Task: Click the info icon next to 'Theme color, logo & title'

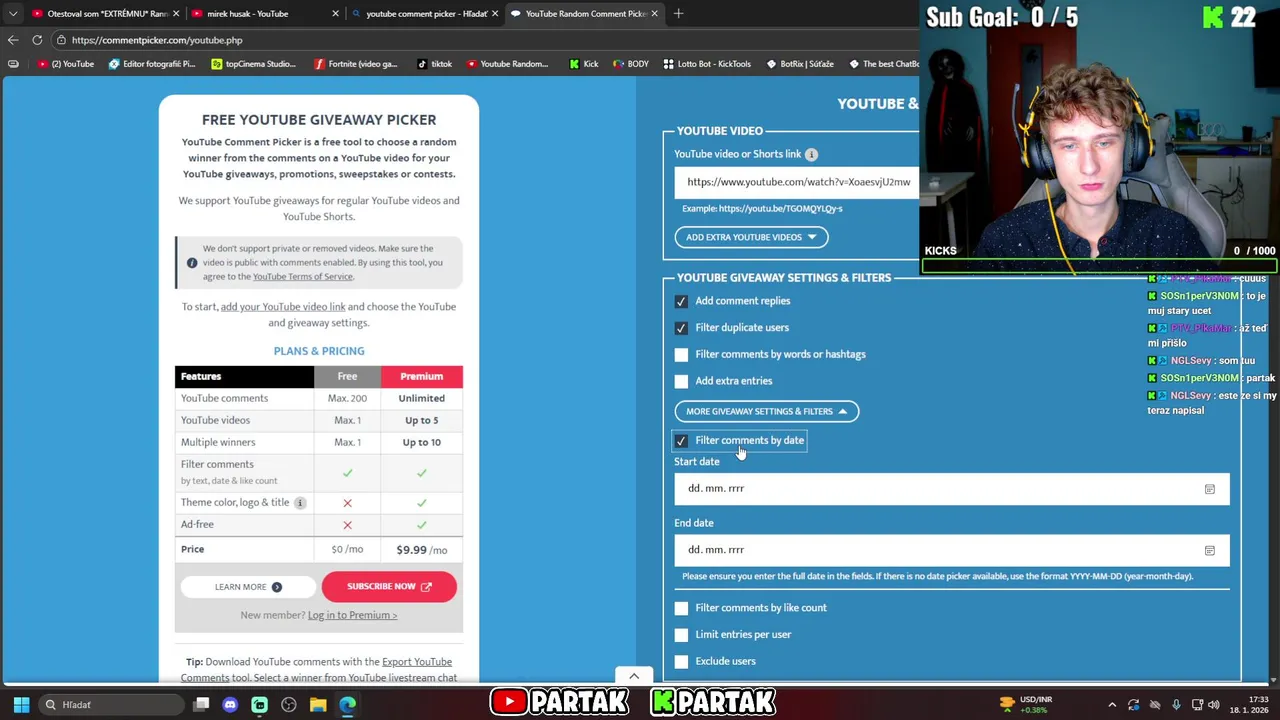Action: click(x=299, y=503)
